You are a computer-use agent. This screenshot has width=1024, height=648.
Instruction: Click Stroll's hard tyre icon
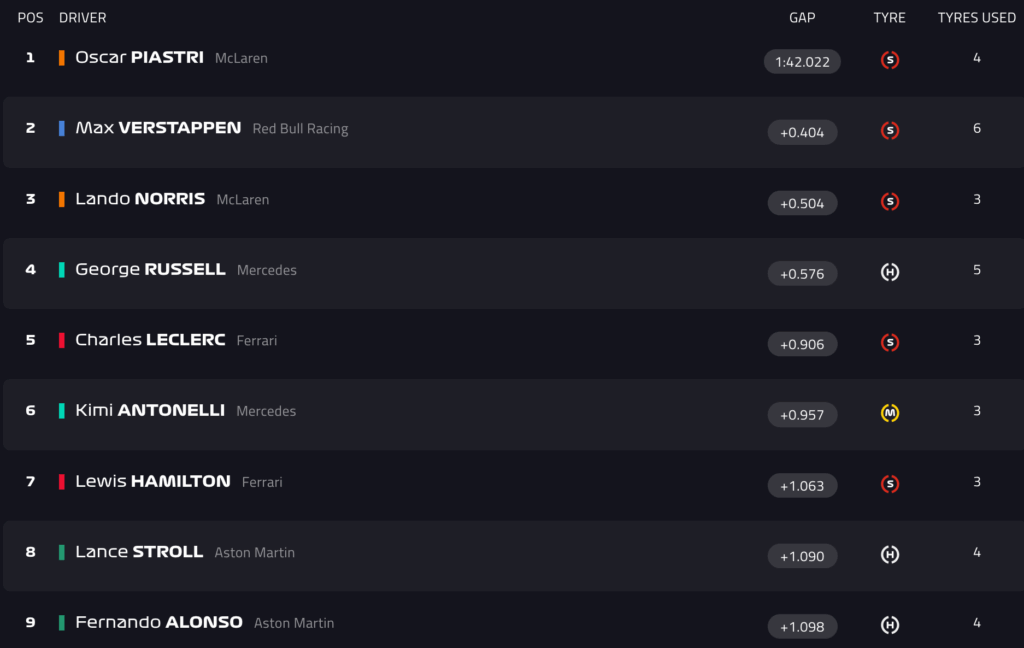coord(889,554)
